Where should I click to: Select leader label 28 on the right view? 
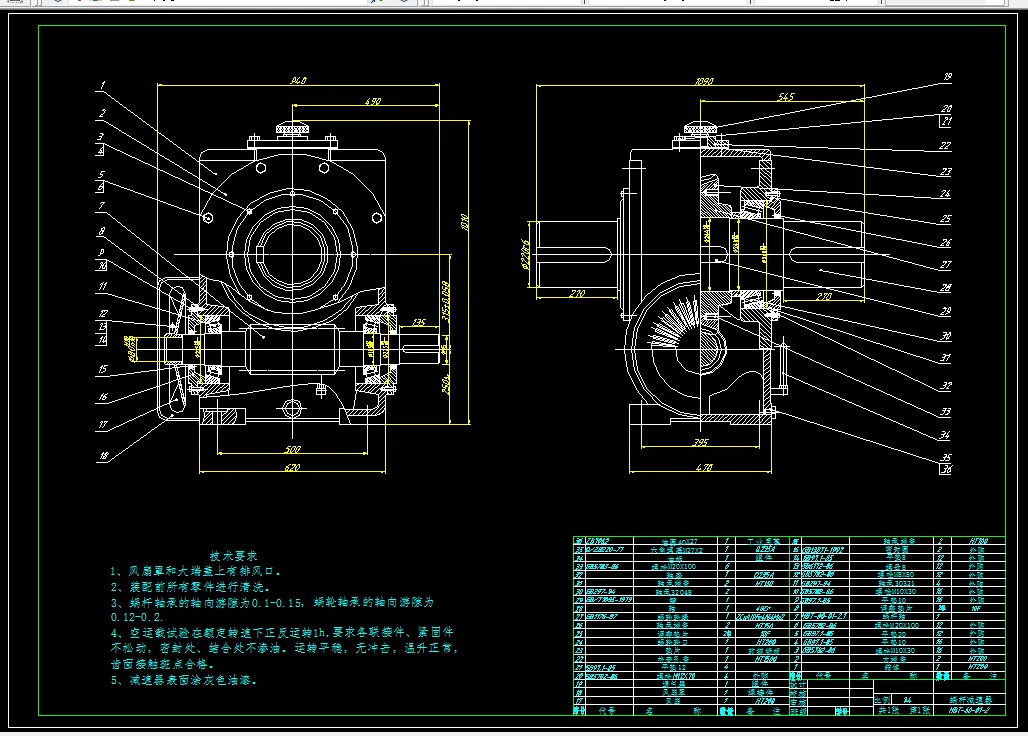(x=945, y=287)
